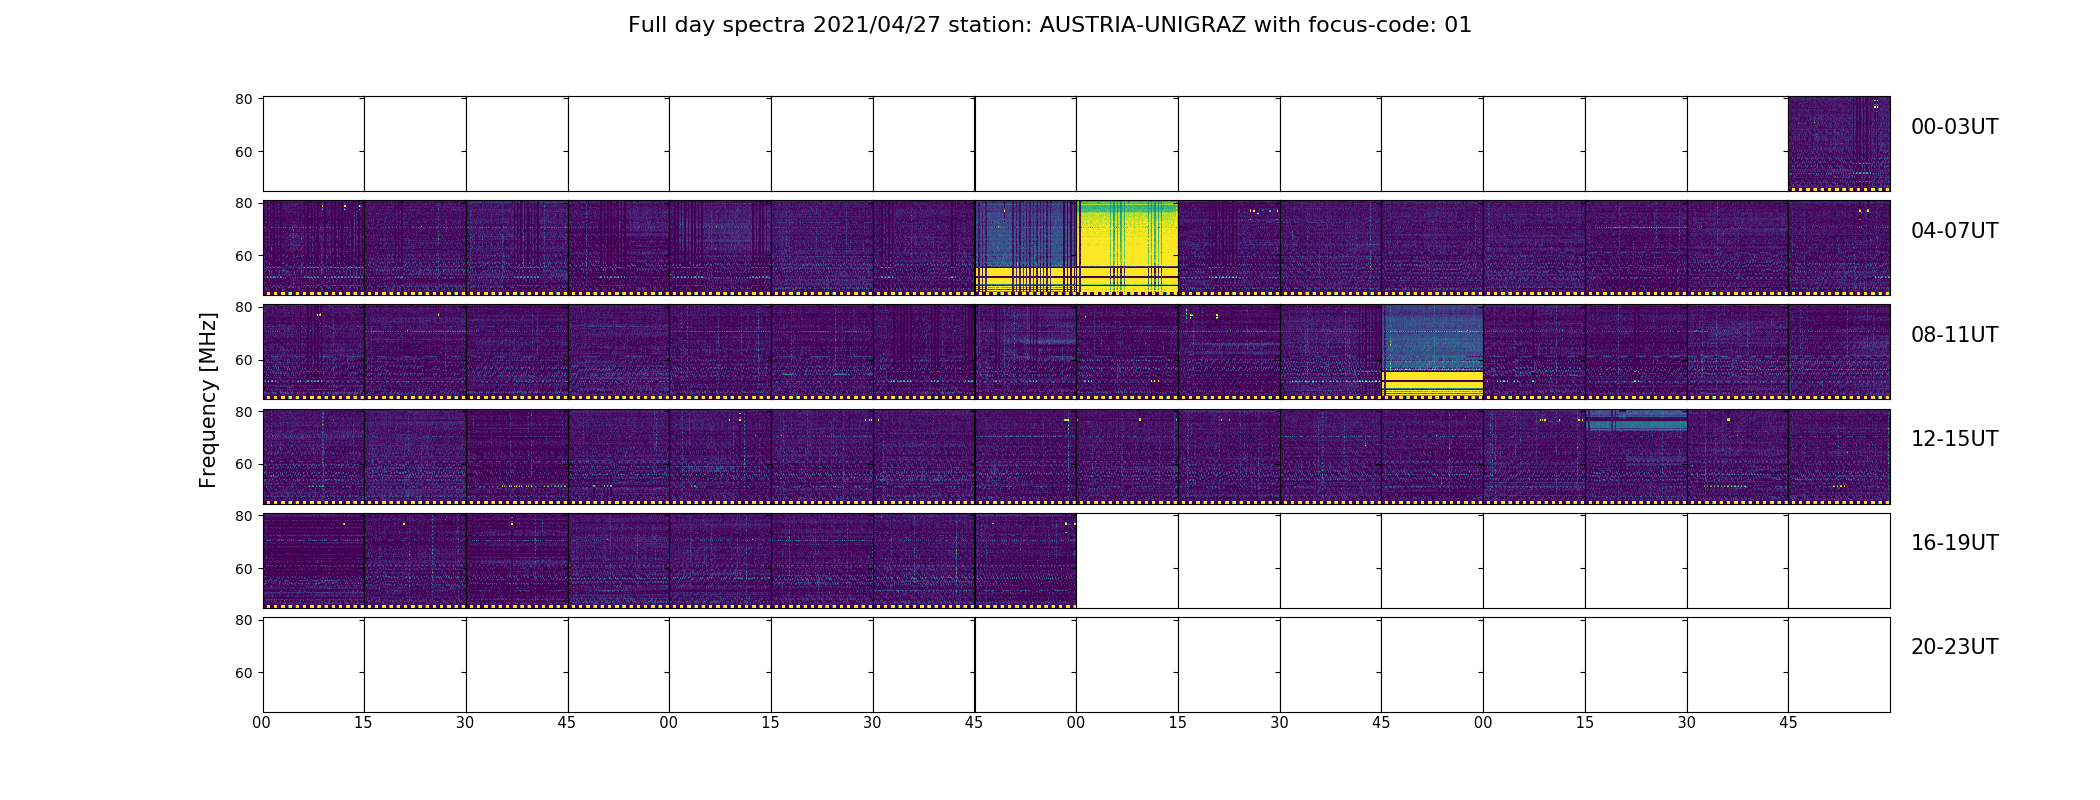Click the 60 tick label of the 12-15UT row
The width and height of the screenshot is (2100, 800).
point(243,464)
